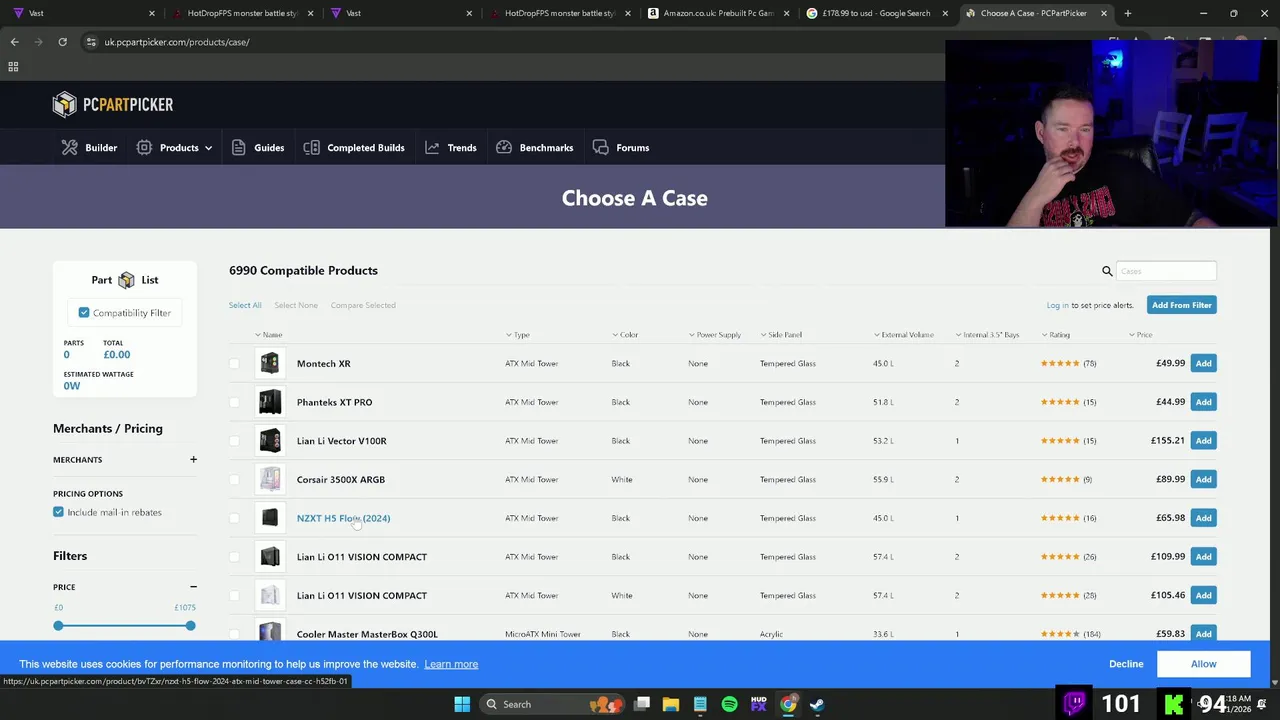1280x720 pixels.
Task: Click Learn more in cookie banner
Action: (x=451, y=664)
